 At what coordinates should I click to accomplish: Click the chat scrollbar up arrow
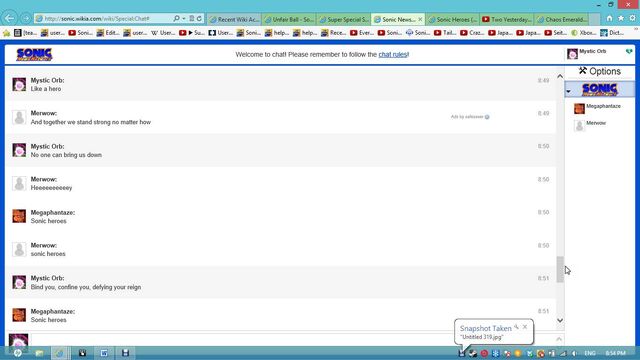point(560,76)
